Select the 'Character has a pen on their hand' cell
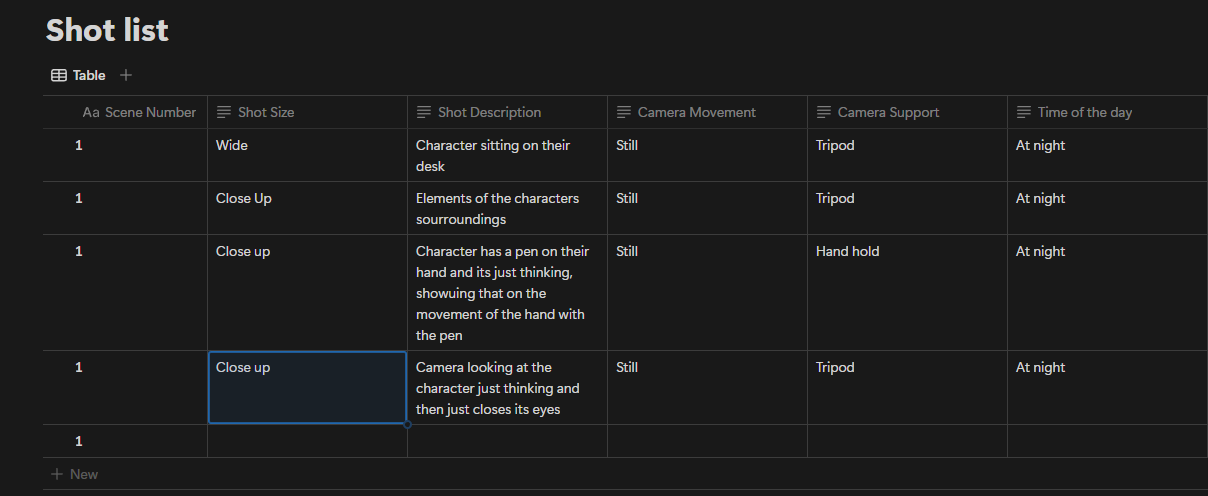The image size is (1208, 496). 507,292
